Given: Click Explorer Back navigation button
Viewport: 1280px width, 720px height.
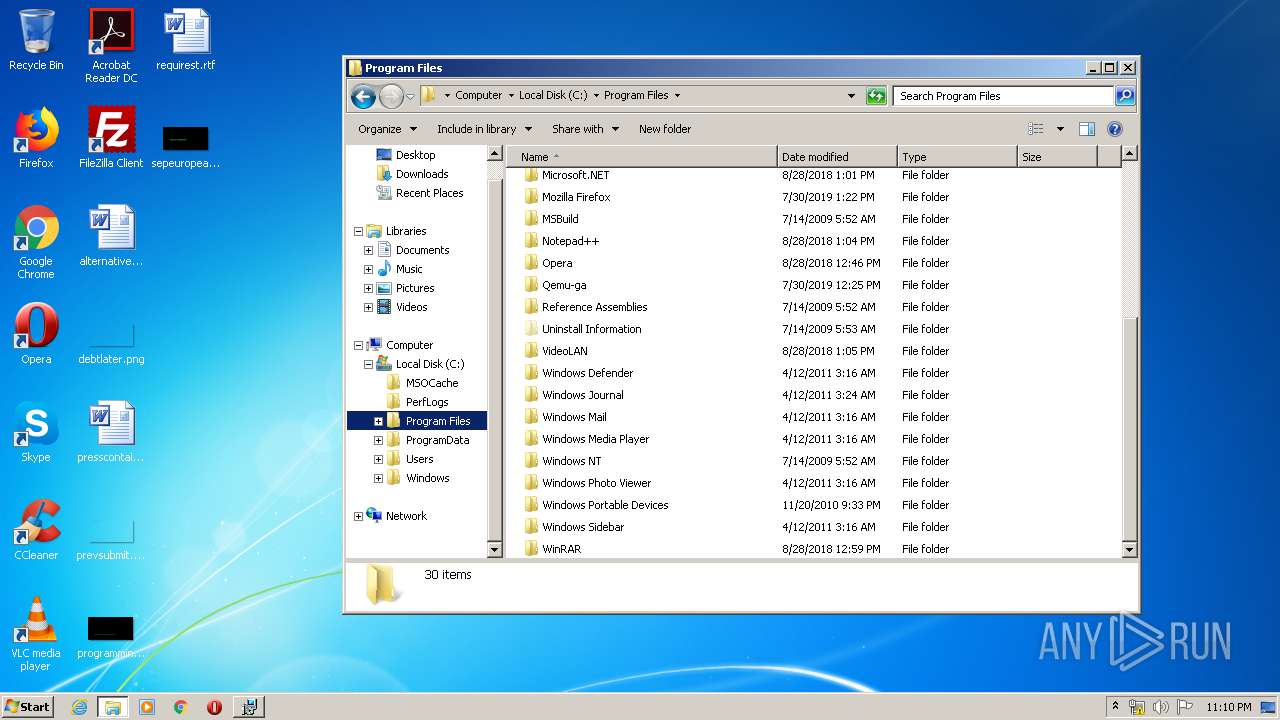Looking at the screenshot, I should coord(363,96).
